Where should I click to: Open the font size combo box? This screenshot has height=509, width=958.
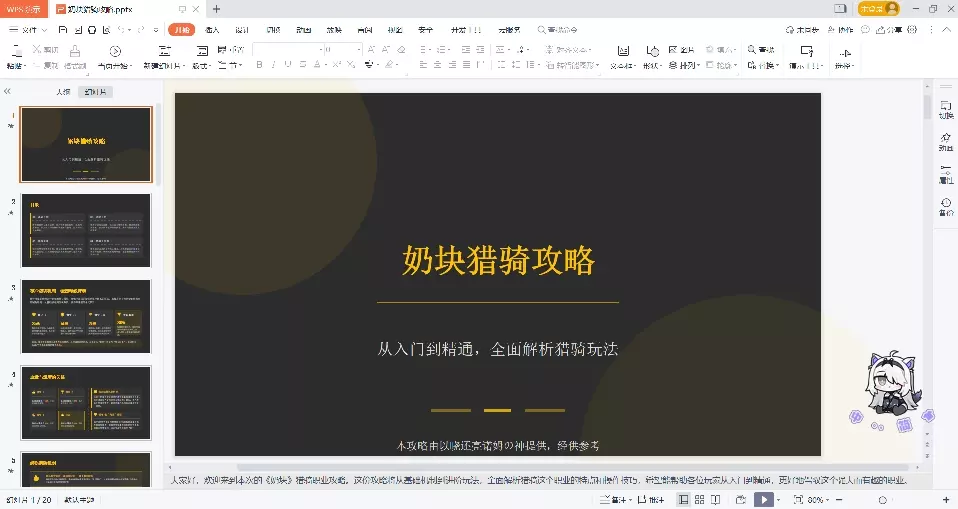coord(343,49)
